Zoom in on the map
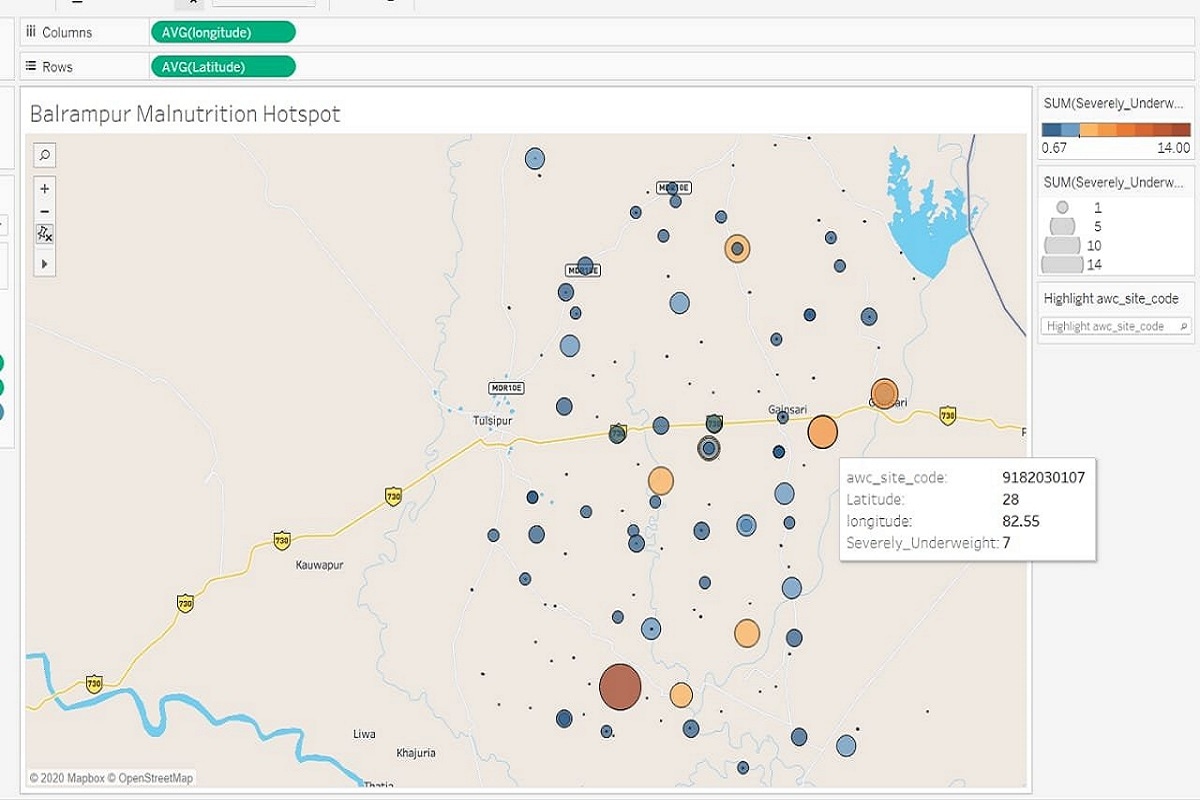This screenshot has height=800, width=1200. tap(45, 189)
